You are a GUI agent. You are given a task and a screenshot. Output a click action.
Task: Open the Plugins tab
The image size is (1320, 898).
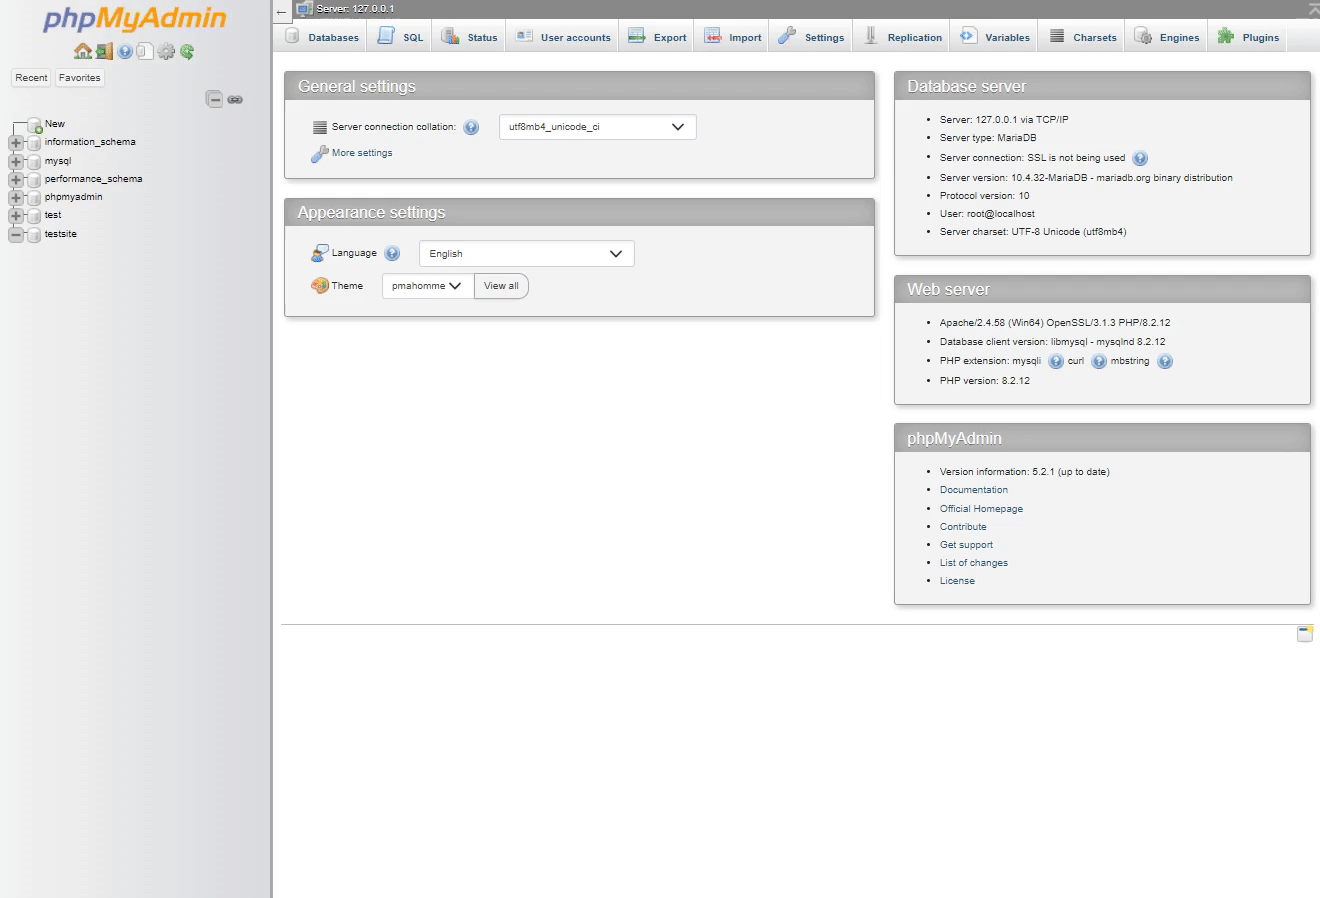[1248, 37]
